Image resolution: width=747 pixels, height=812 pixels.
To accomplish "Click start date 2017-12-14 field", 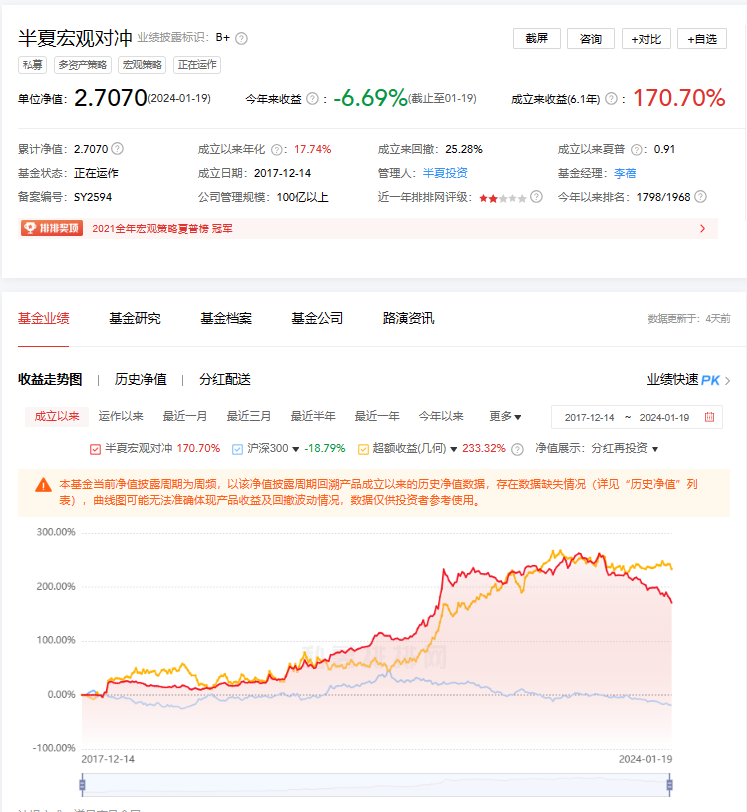I will click(x=589, y=417).
